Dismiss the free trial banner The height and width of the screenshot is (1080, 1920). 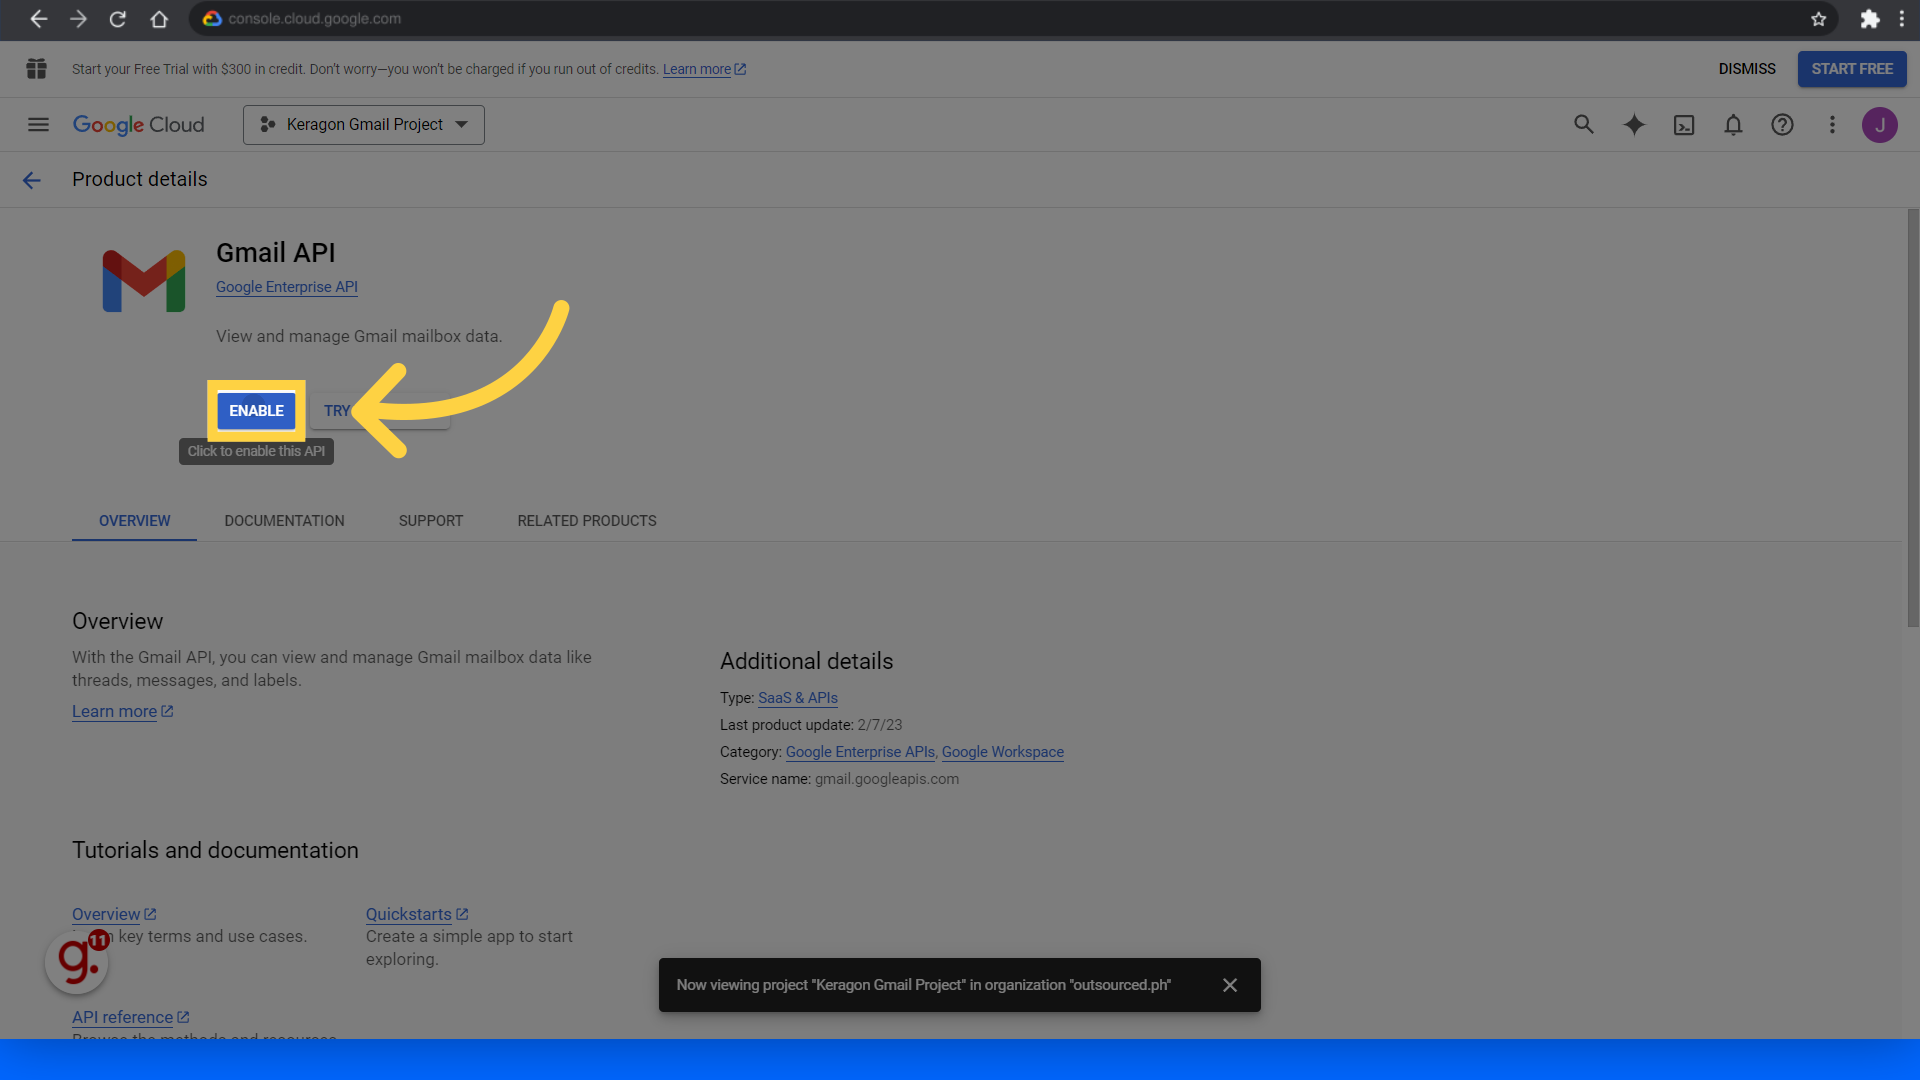1747,69
